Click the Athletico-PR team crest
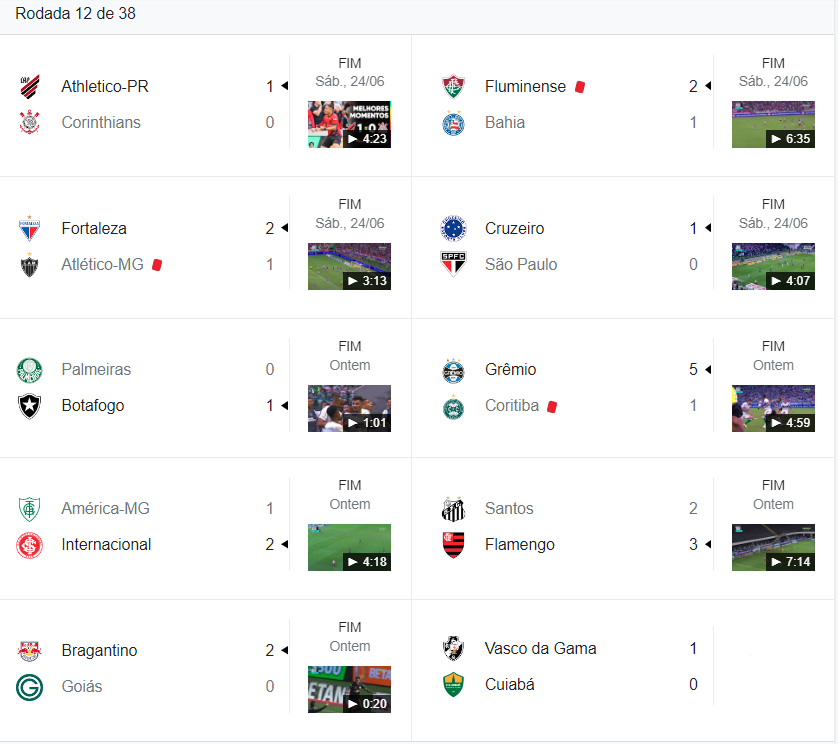838x744 pixels. (x=30, y=87)
